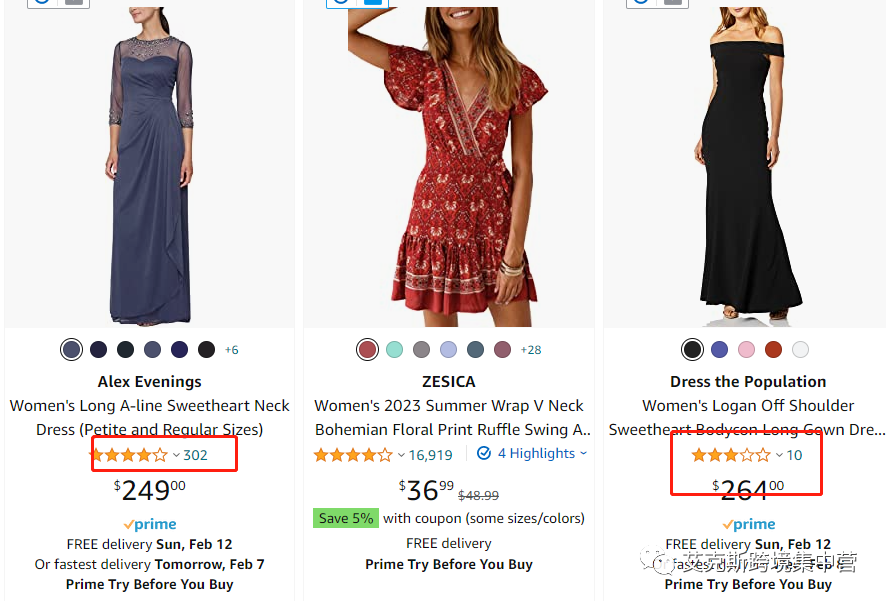Click the red floral ZESICA dress photo
Screen dimensions: 886x601
(x=449, y=165)
